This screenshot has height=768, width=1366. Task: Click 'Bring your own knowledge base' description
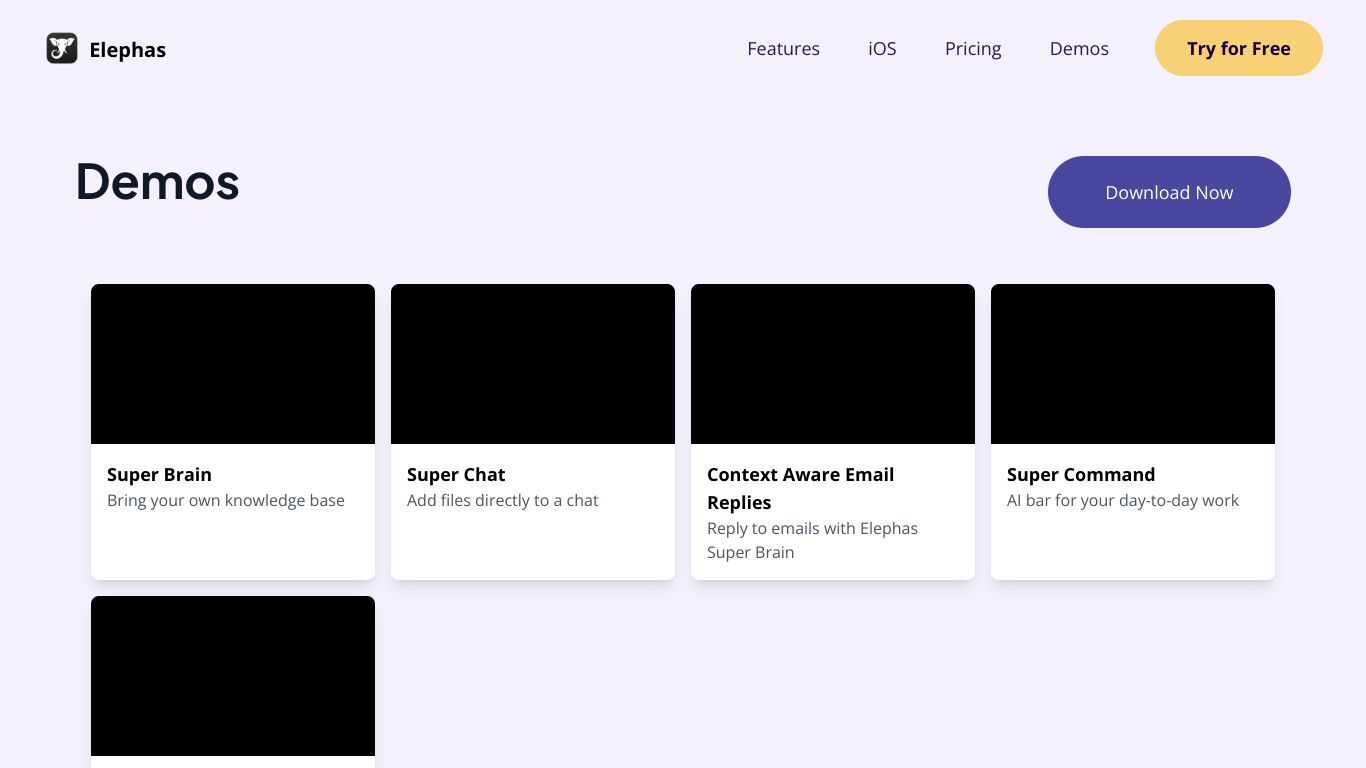pos(226,500)
